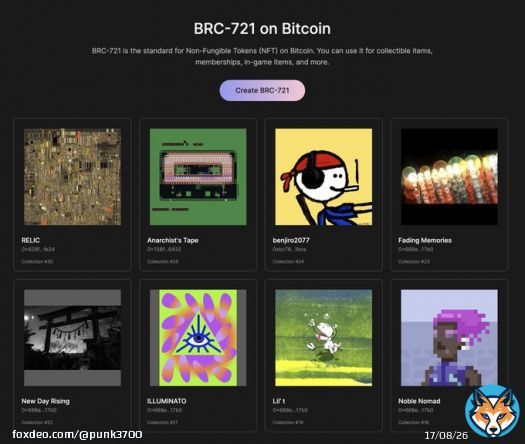Screen dimensions: 525x444
Task: Click the Collection number in Anarchist's Tape card
Action: 163,262
